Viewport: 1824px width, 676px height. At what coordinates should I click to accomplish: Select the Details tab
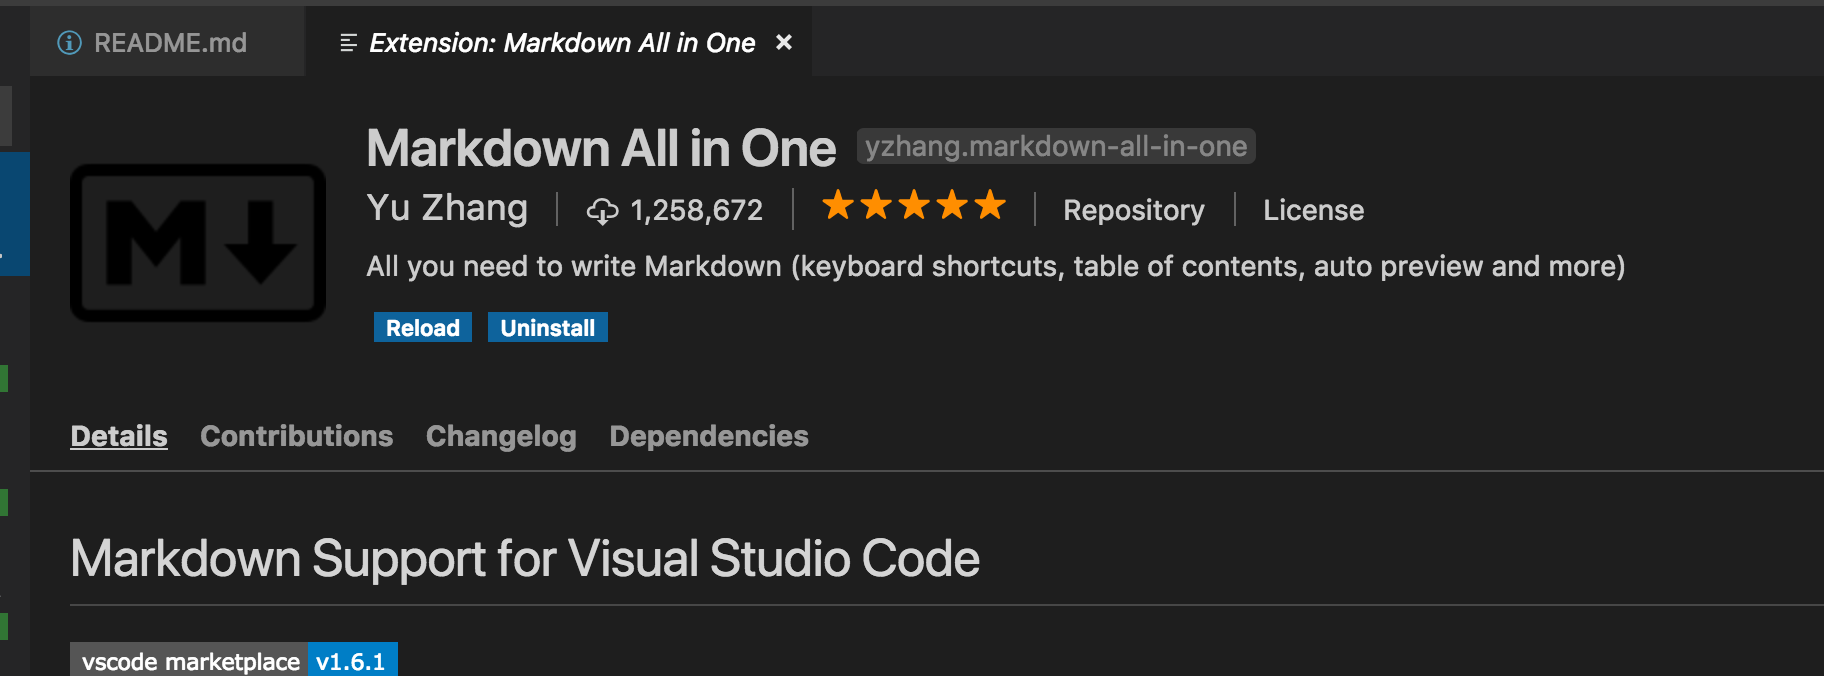click(x=119, y=436)
